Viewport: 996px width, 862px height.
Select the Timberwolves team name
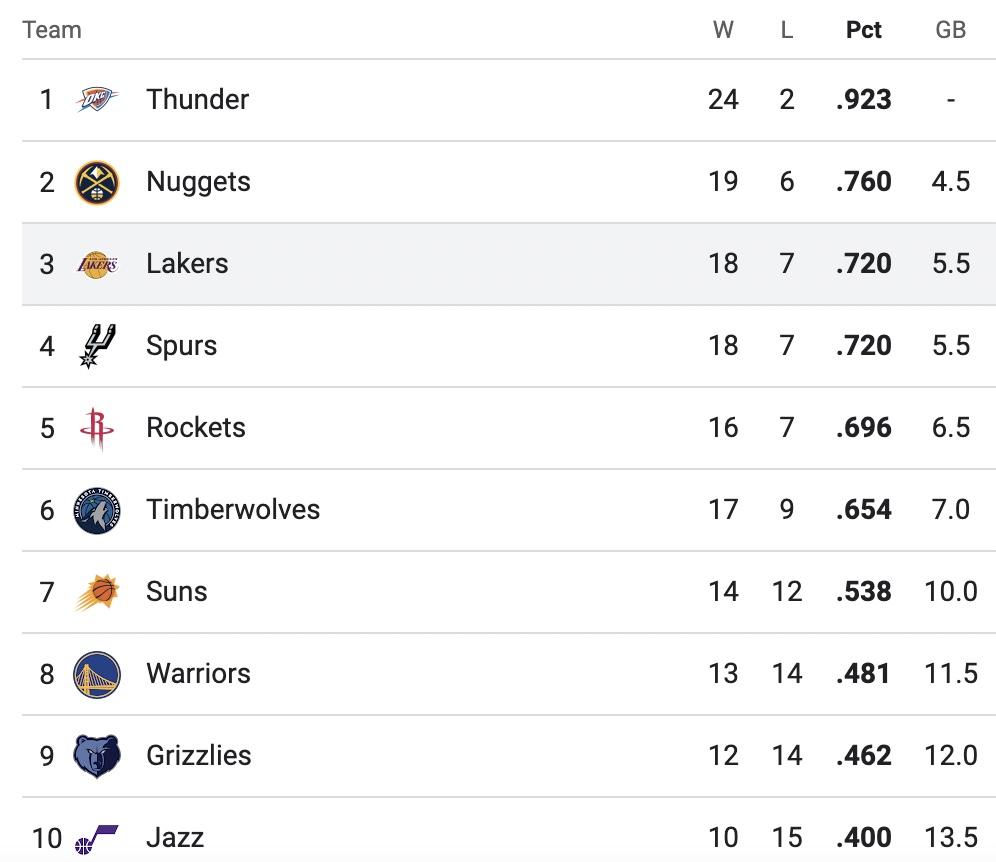(233, 510)
